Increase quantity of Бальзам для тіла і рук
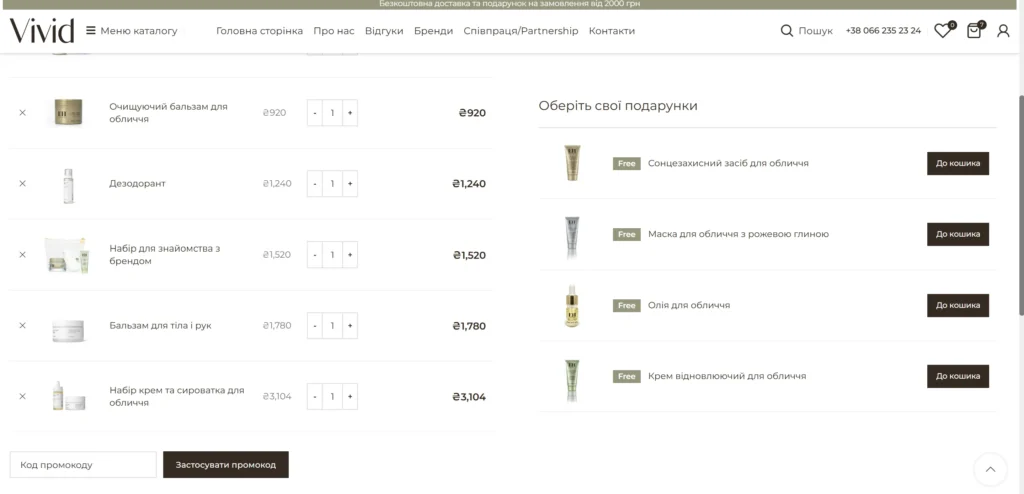The image size is (1024, 494). [350, 325]
